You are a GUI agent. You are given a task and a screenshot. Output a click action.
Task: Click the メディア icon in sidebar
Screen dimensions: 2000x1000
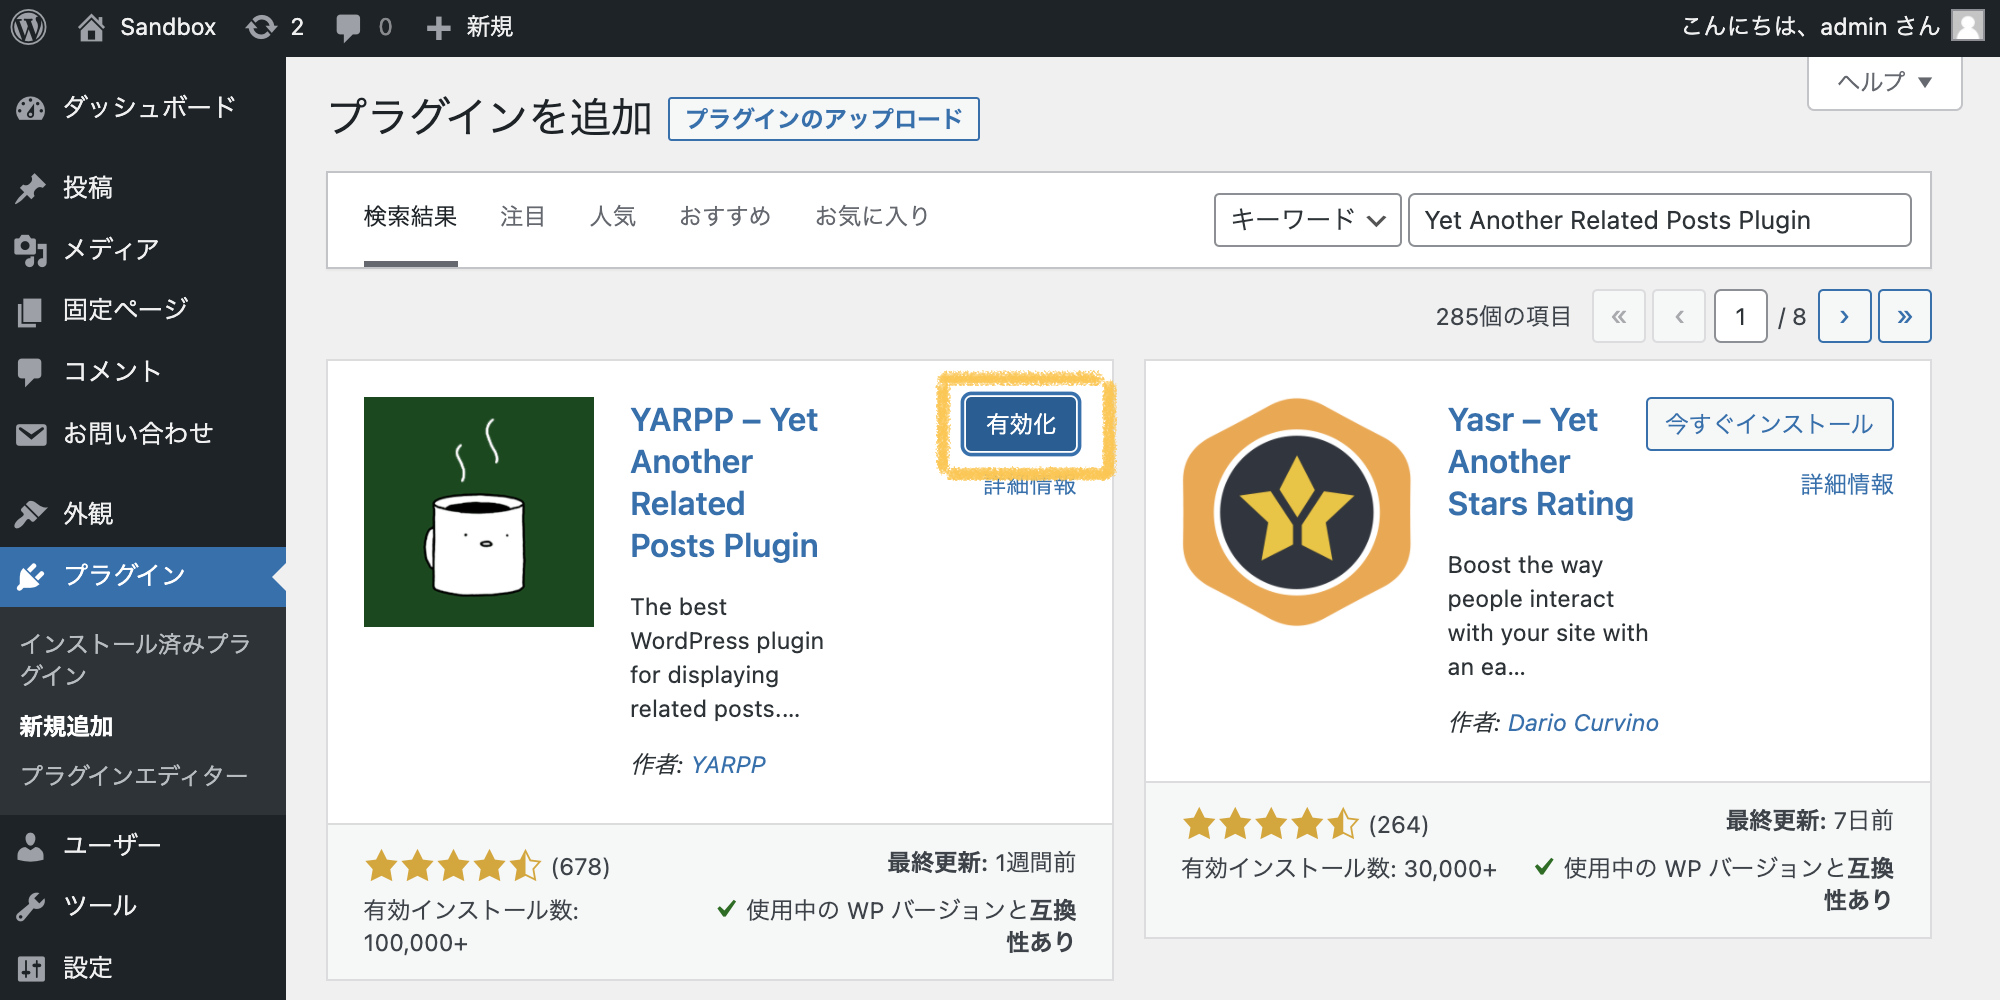(x=31, y=250)
